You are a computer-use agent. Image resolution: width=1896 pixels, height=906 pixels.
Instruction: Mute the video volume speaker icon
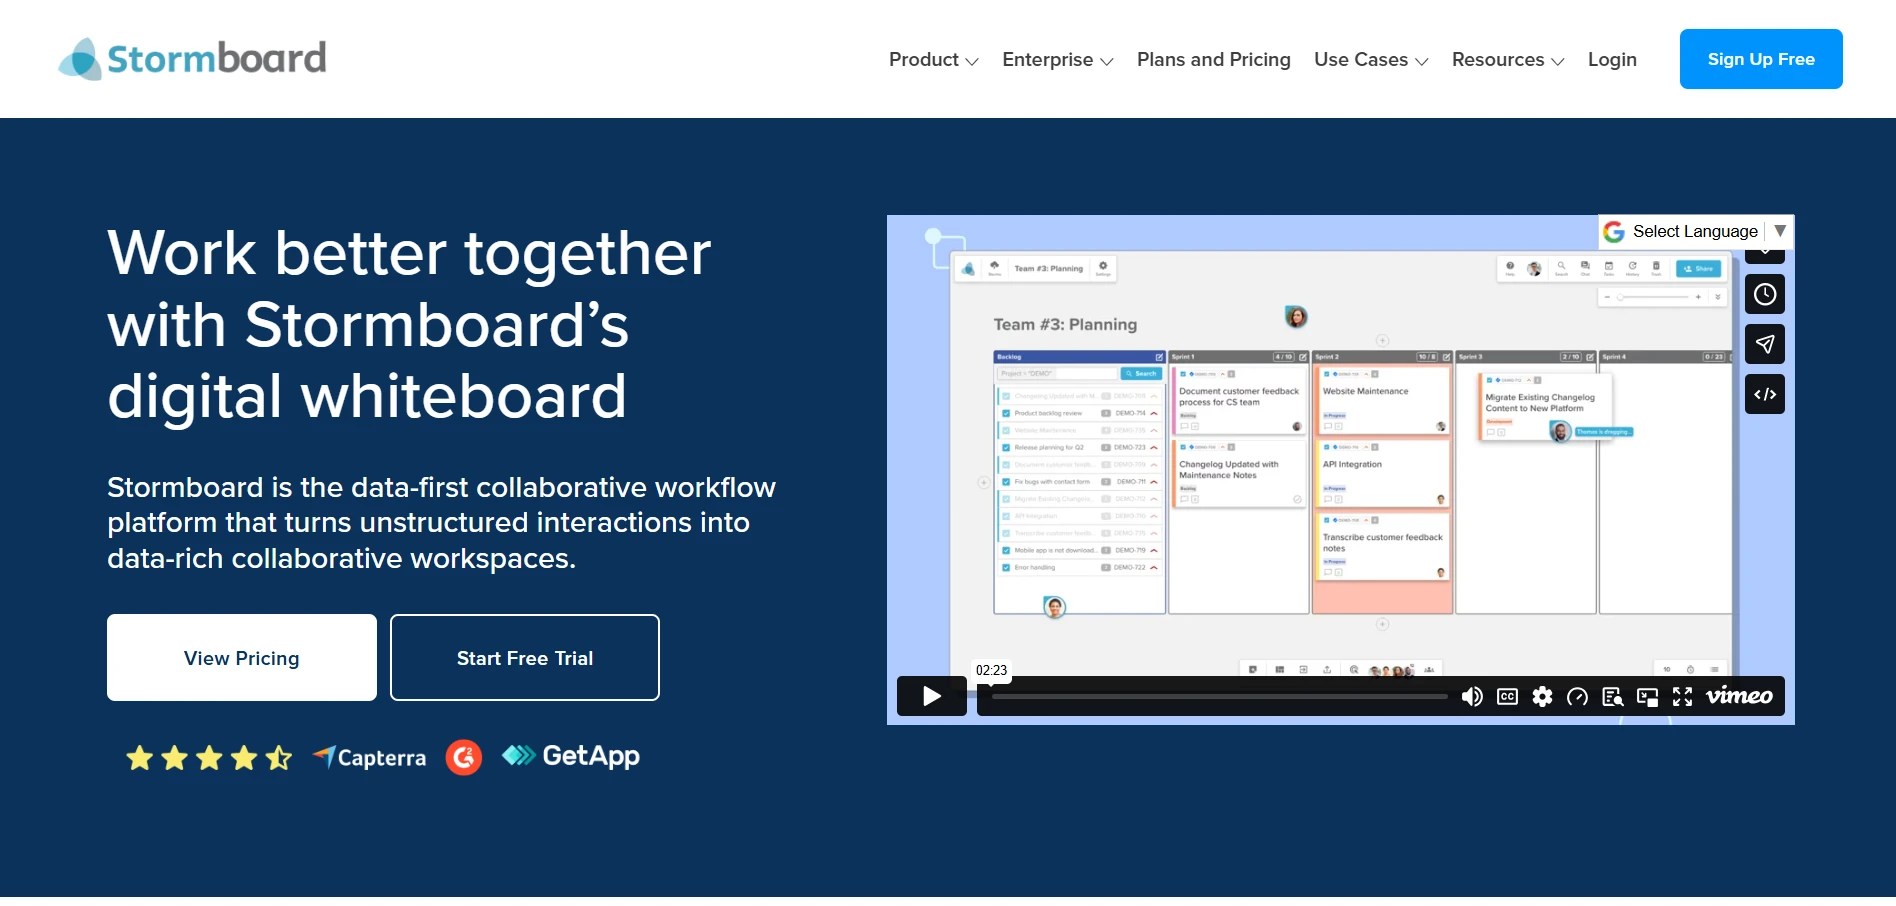click(x=1472, y=697)
